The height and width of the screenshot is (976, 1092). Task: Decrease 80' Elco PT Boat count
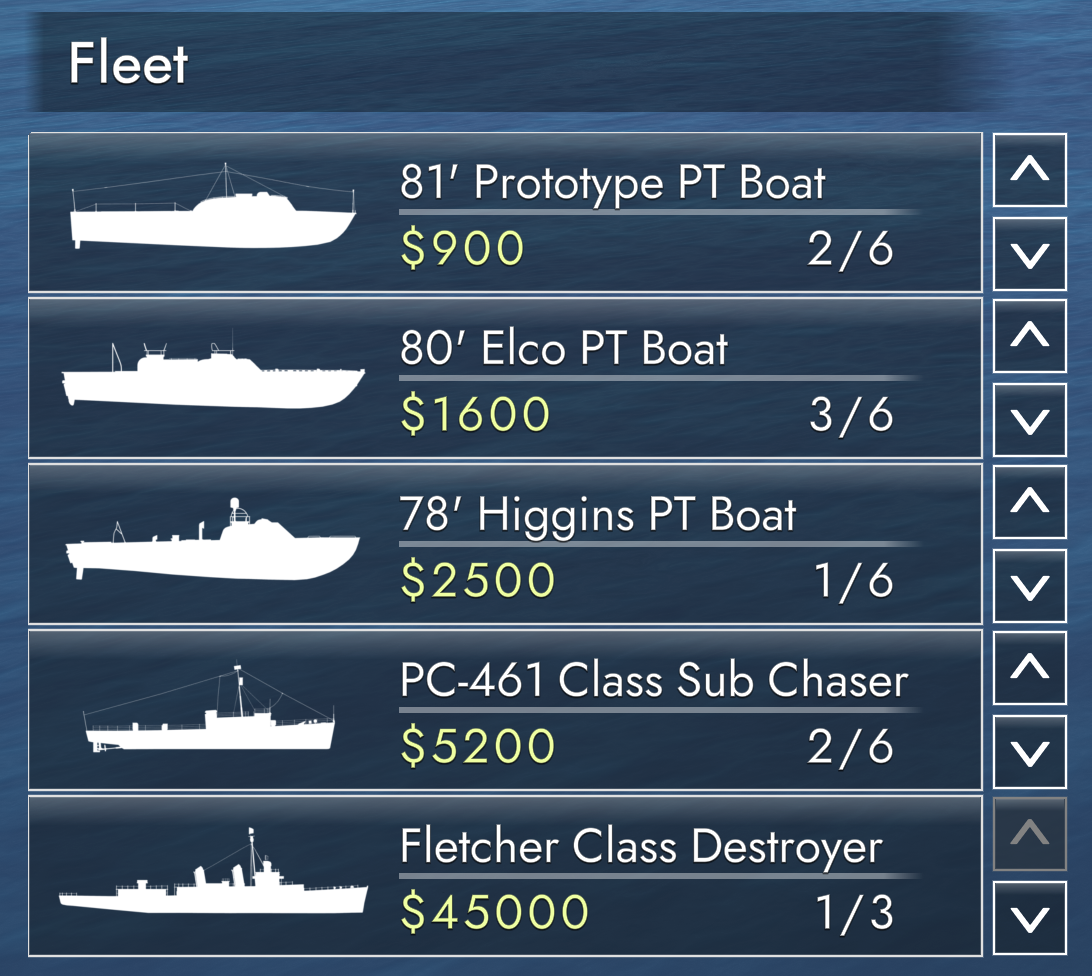click(x=1029, y=420)
